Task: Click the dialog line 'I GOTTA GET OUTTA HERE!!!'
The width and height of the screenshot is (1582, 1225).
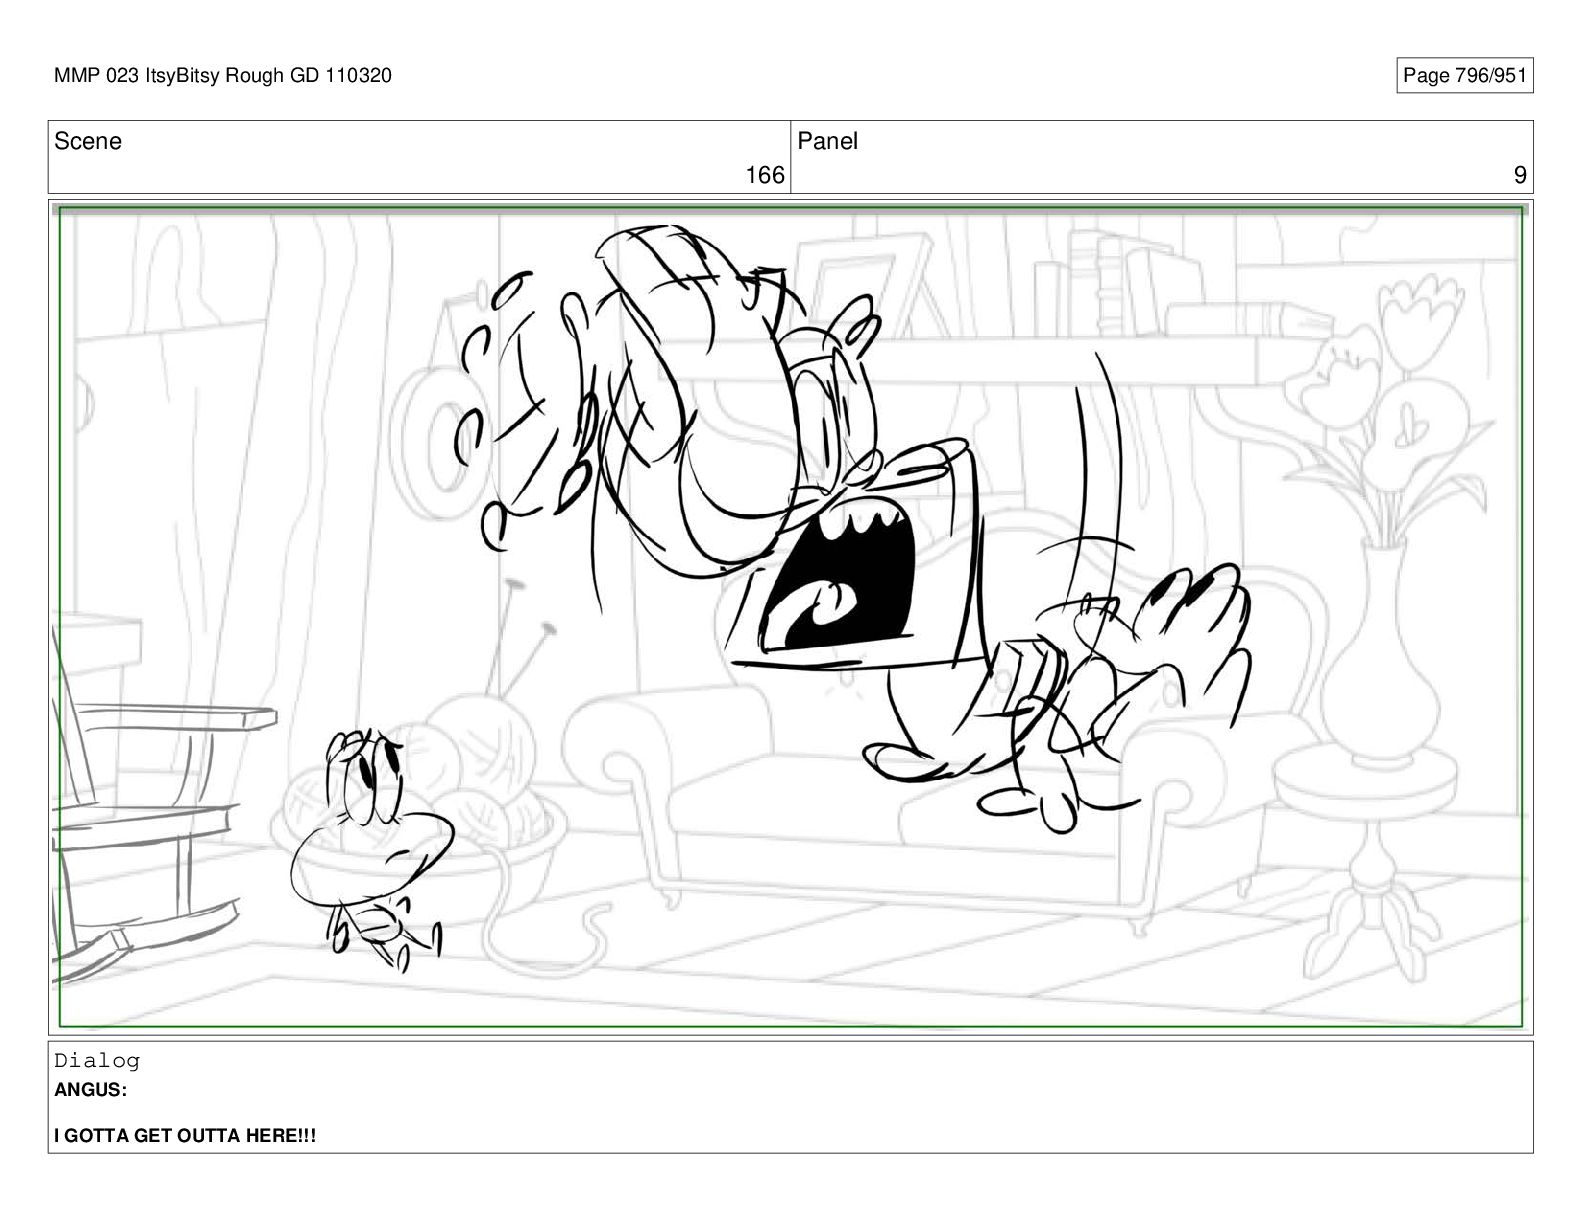Action: click(185, 1135)
